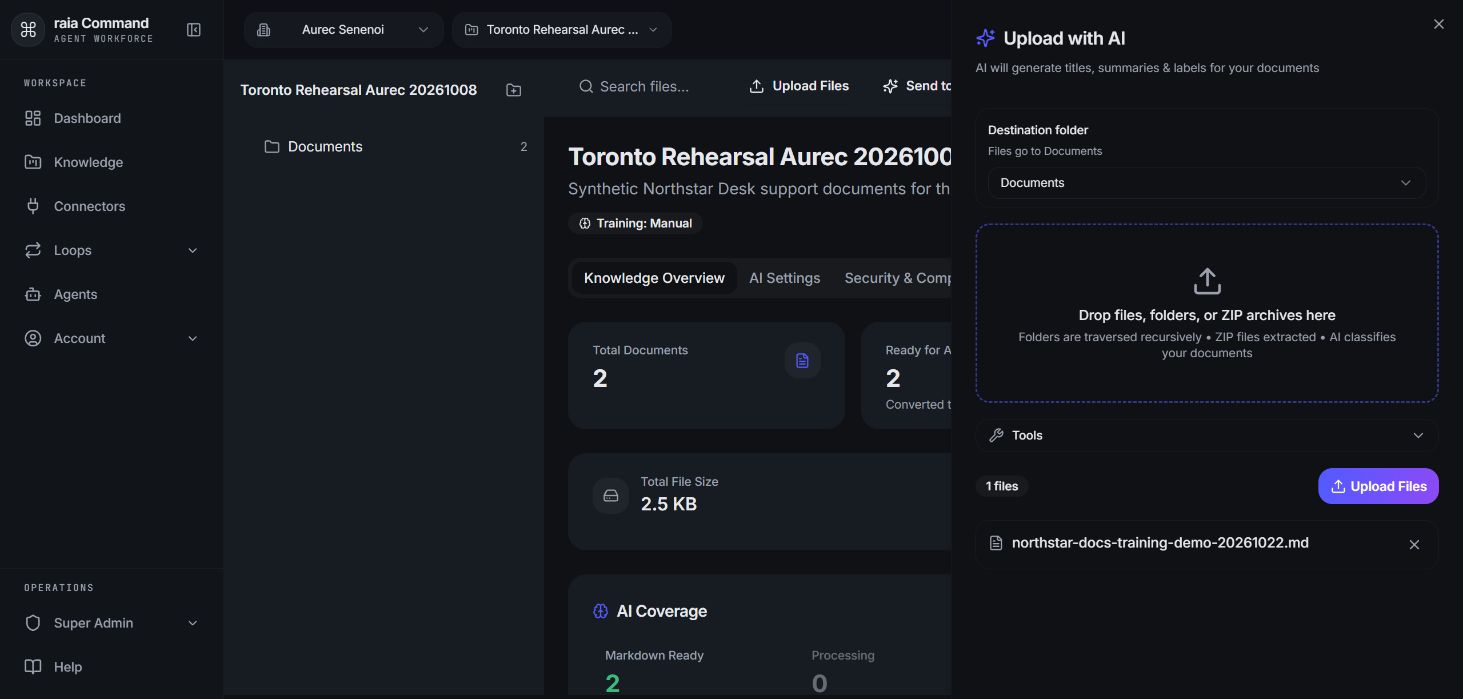Click the northstar-docs-training-demo-20261022.md file name
Image resolution: width=1463 pixels, height=699 pixels.
click(1160, 543)
